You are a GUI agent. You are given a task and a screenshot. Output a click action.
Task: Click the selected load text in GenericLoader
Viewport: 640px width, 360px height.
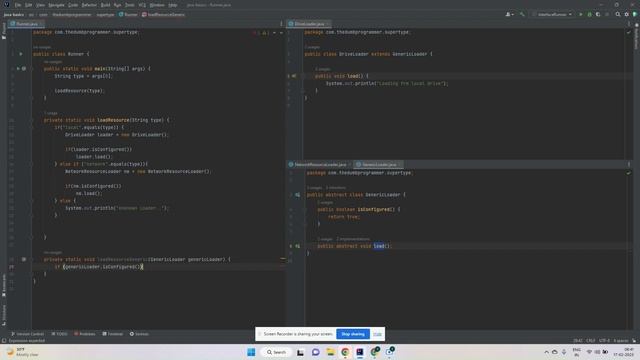tap(379, 246)
